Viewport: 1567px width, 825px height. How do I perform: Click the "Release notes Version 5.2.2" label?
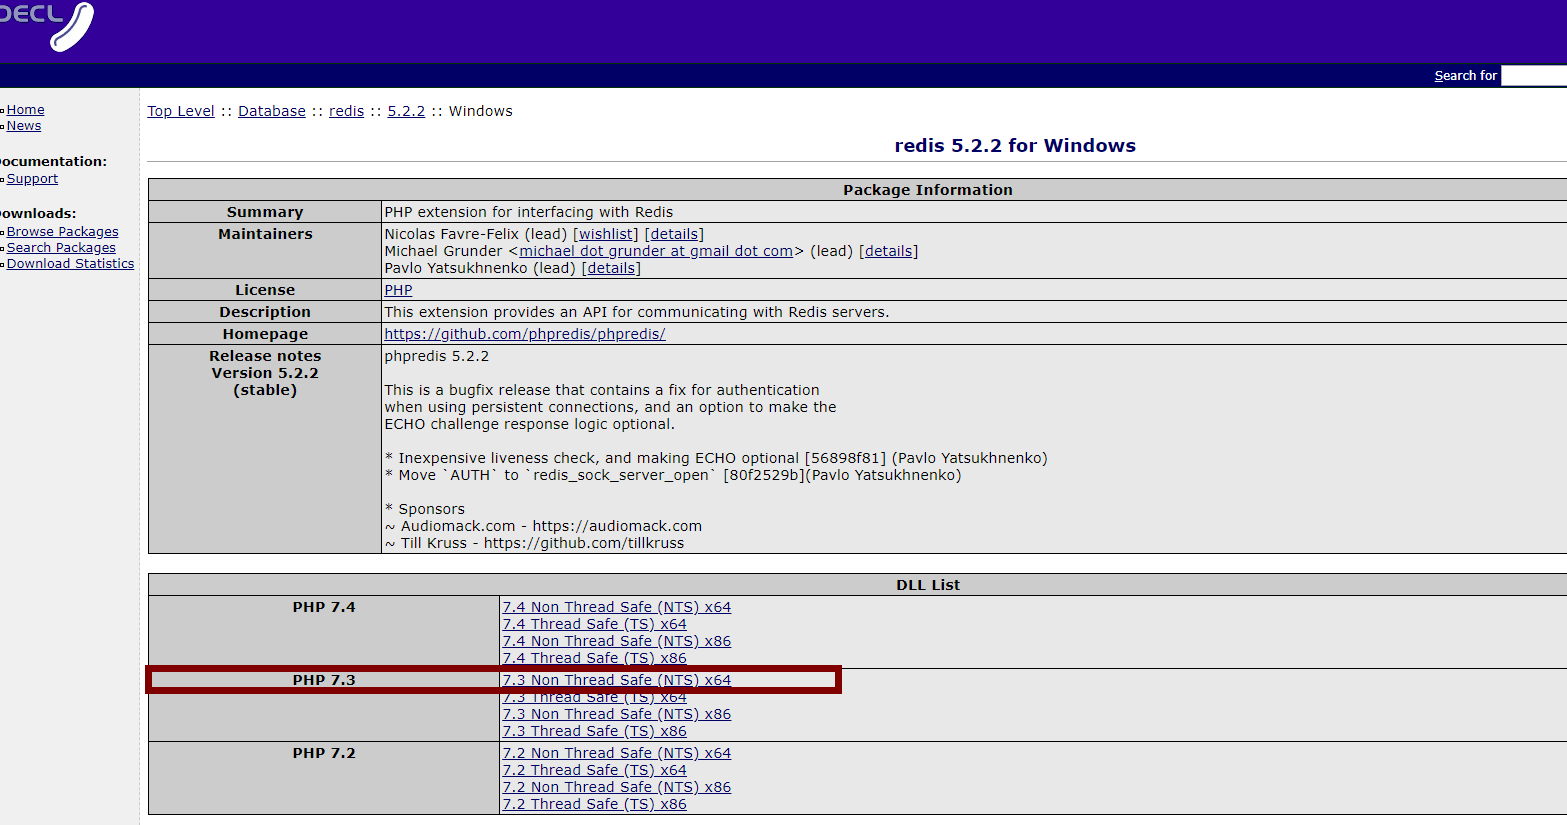pyautogui.click(x=265, y=365)
